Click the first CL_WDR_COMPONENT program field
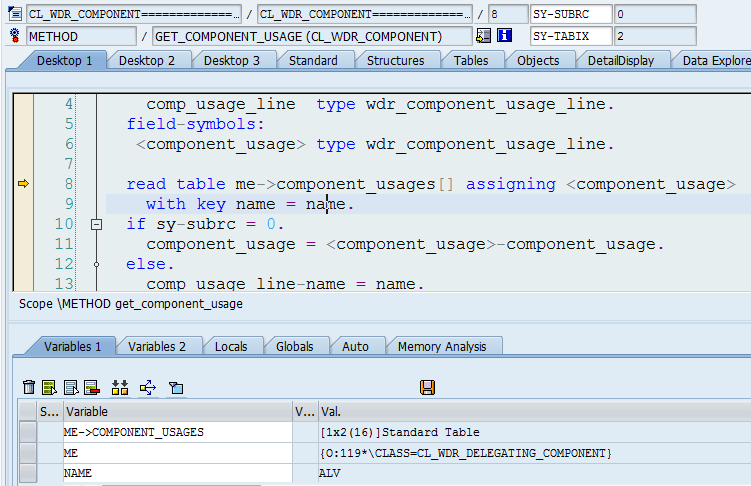 click(x=134, y=14)
